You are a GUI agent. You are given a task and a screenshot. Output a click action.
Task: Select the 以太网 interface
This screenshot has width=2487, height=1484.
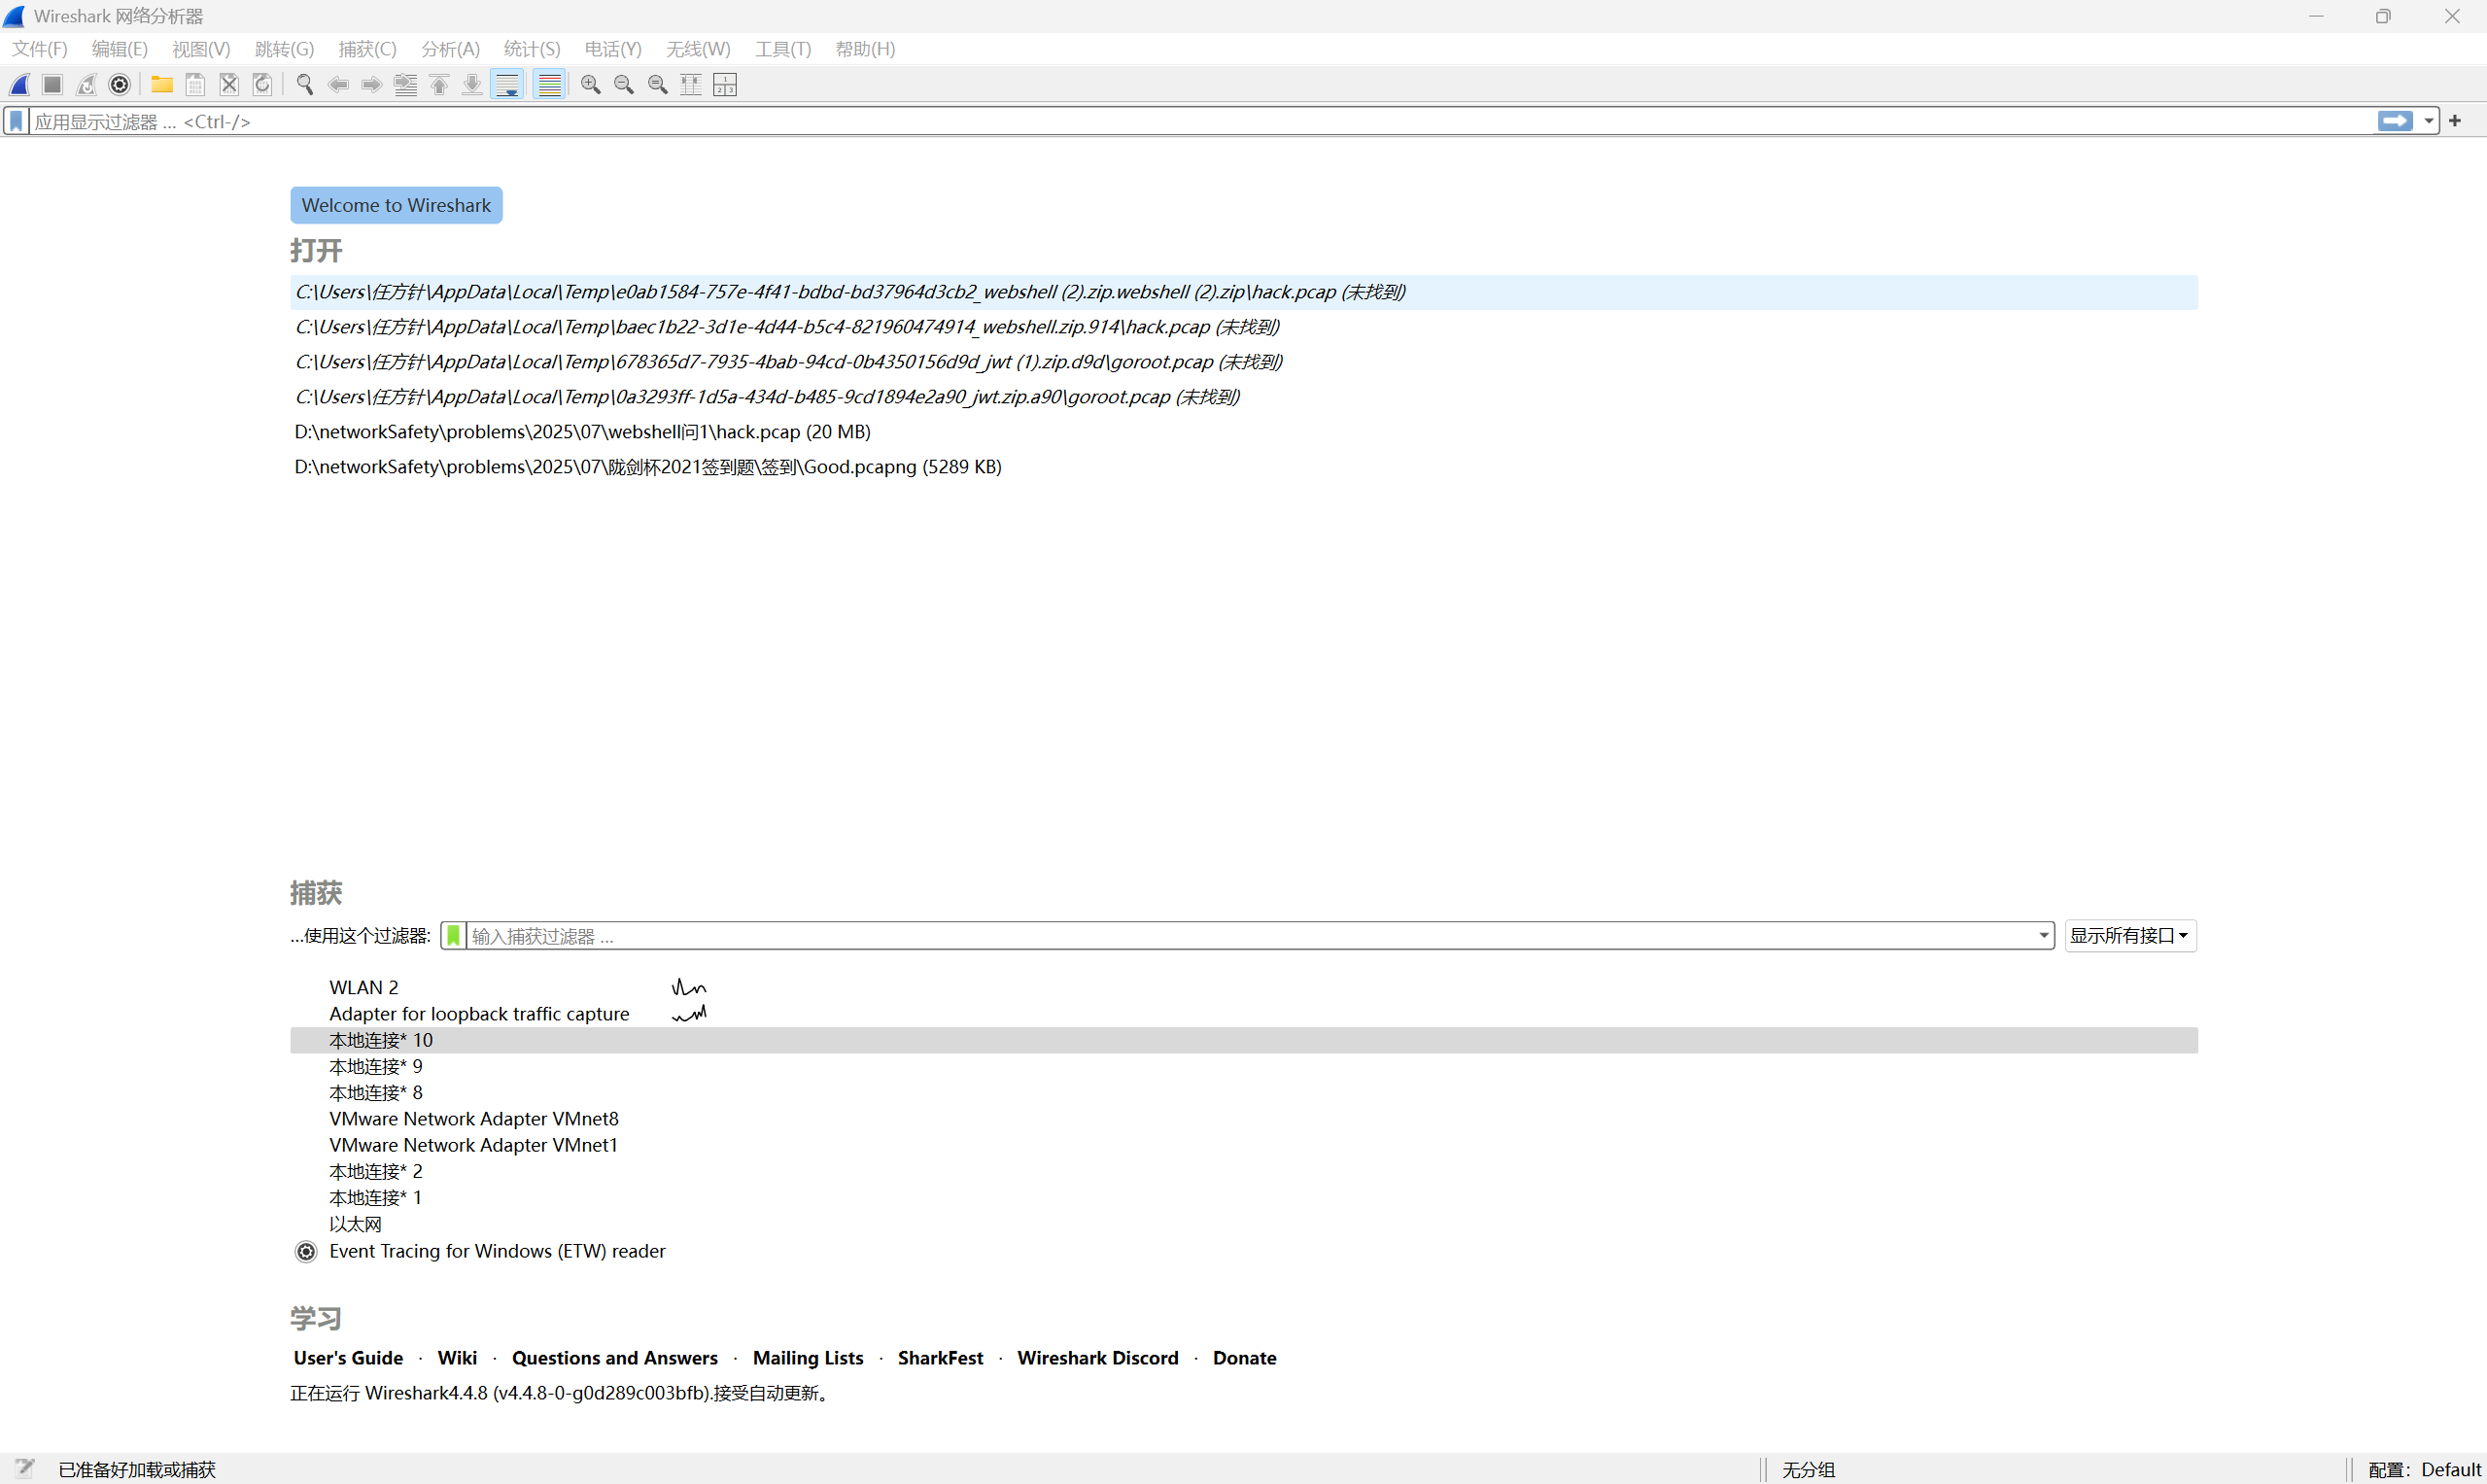click(1244, 1224)
